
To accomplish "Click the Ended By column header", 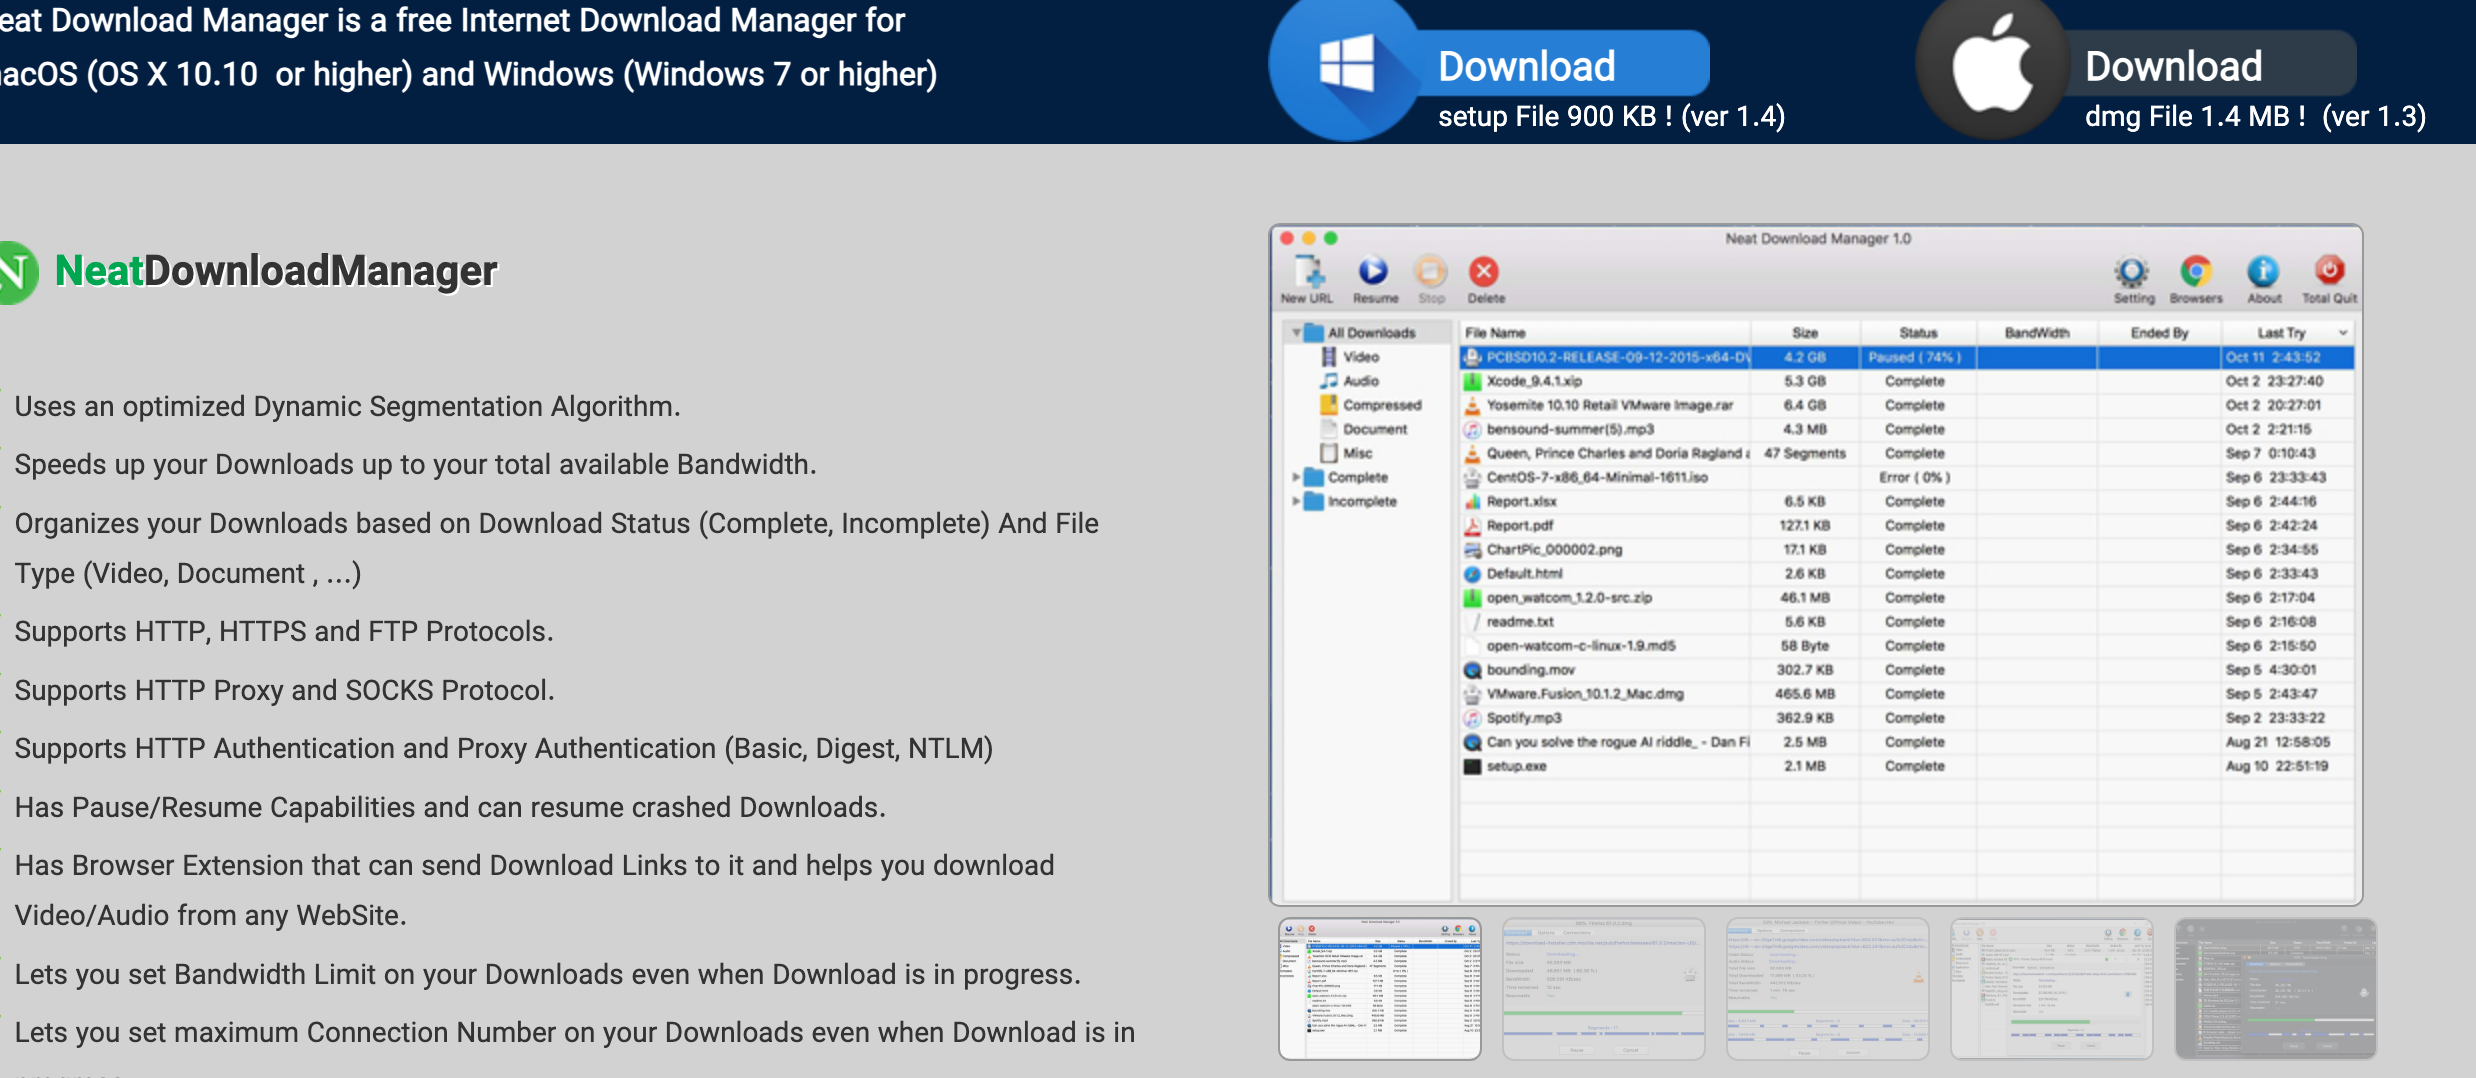I will [x=2159, y=332].
